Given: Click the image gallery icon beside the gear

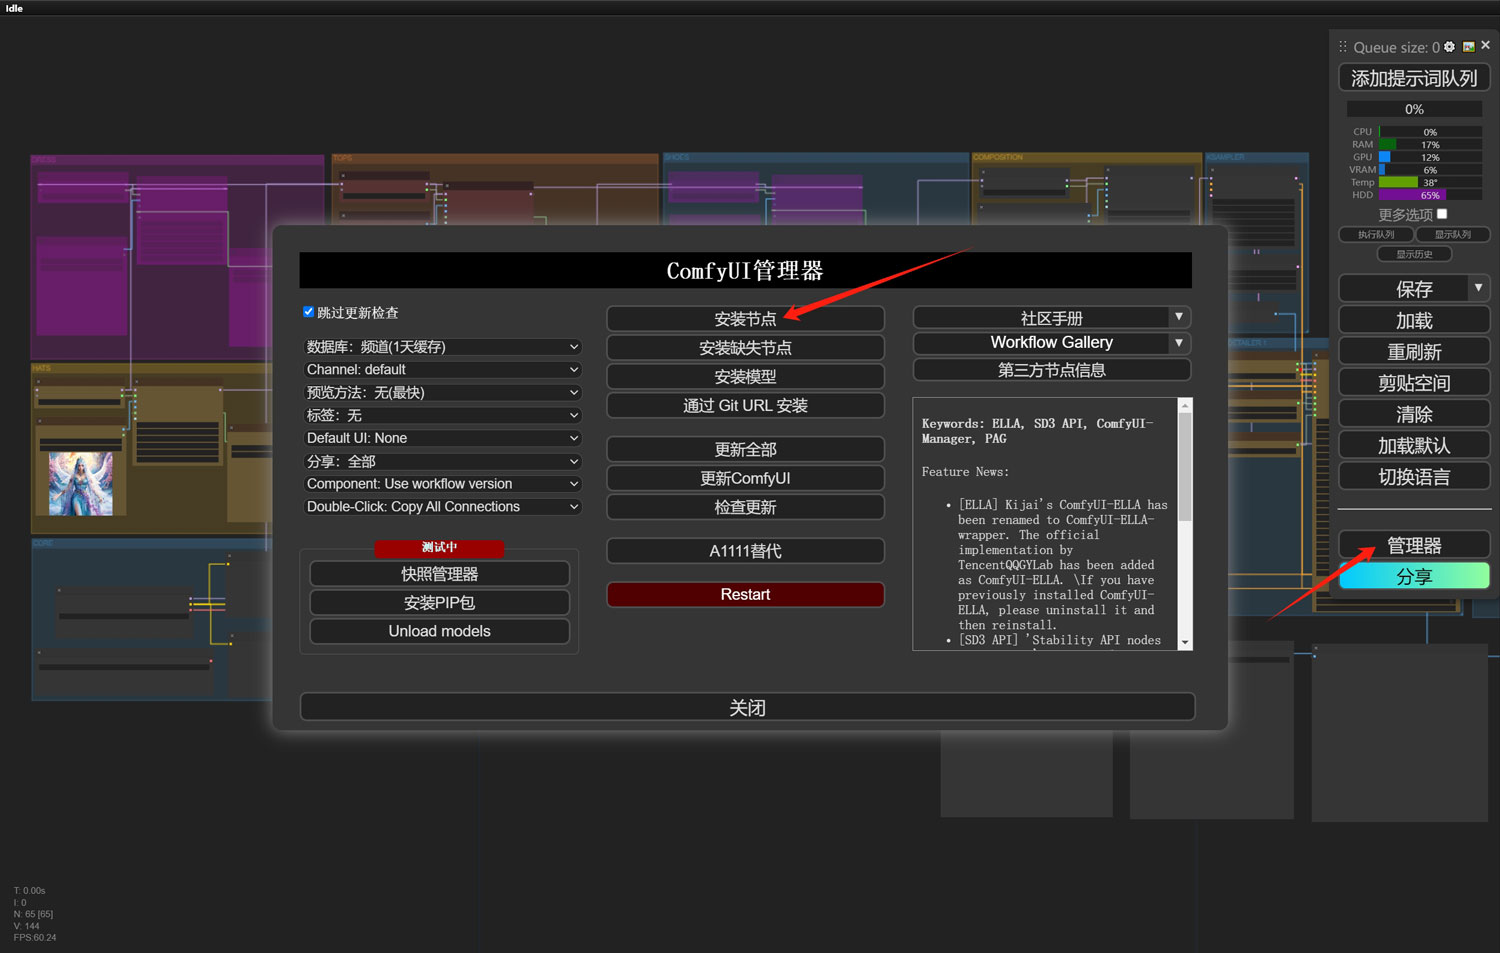Looking at the screenshot, I should pos(1468,47).
